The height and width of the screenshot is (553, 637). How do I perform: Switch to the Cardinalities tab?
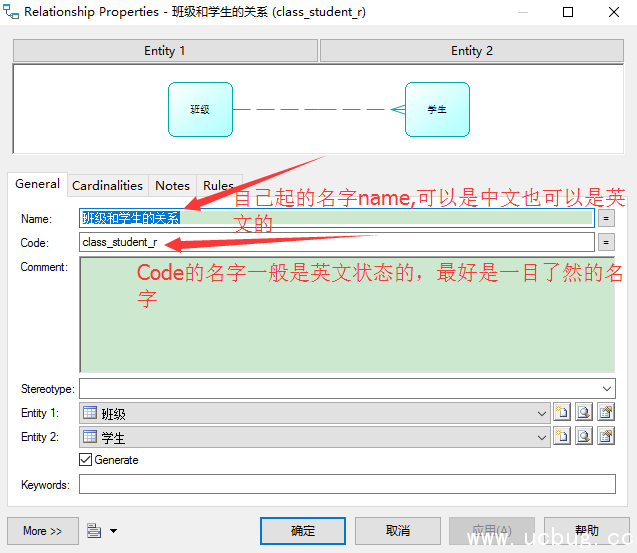coord(108,186)
